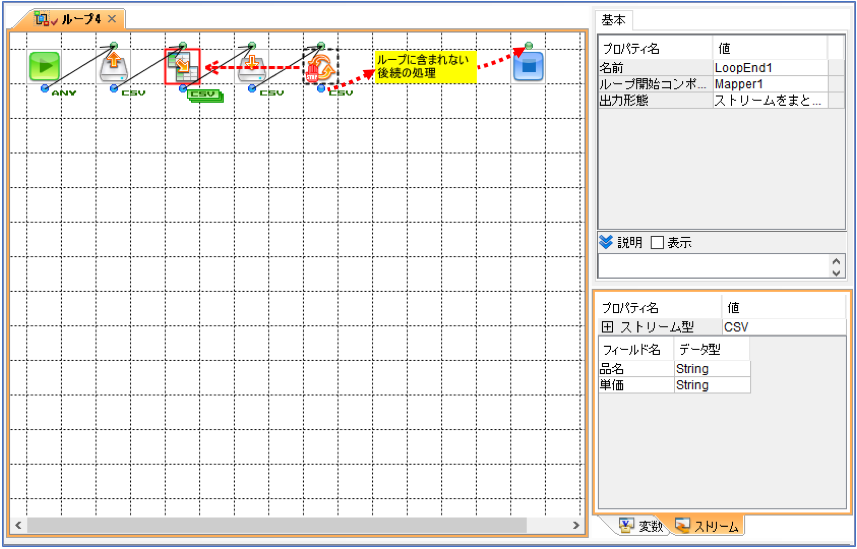The height and width of the screenshot is (549, 857).
Task: Select the LoopEnd stop component icon
Action: click(x=321, y=66)
